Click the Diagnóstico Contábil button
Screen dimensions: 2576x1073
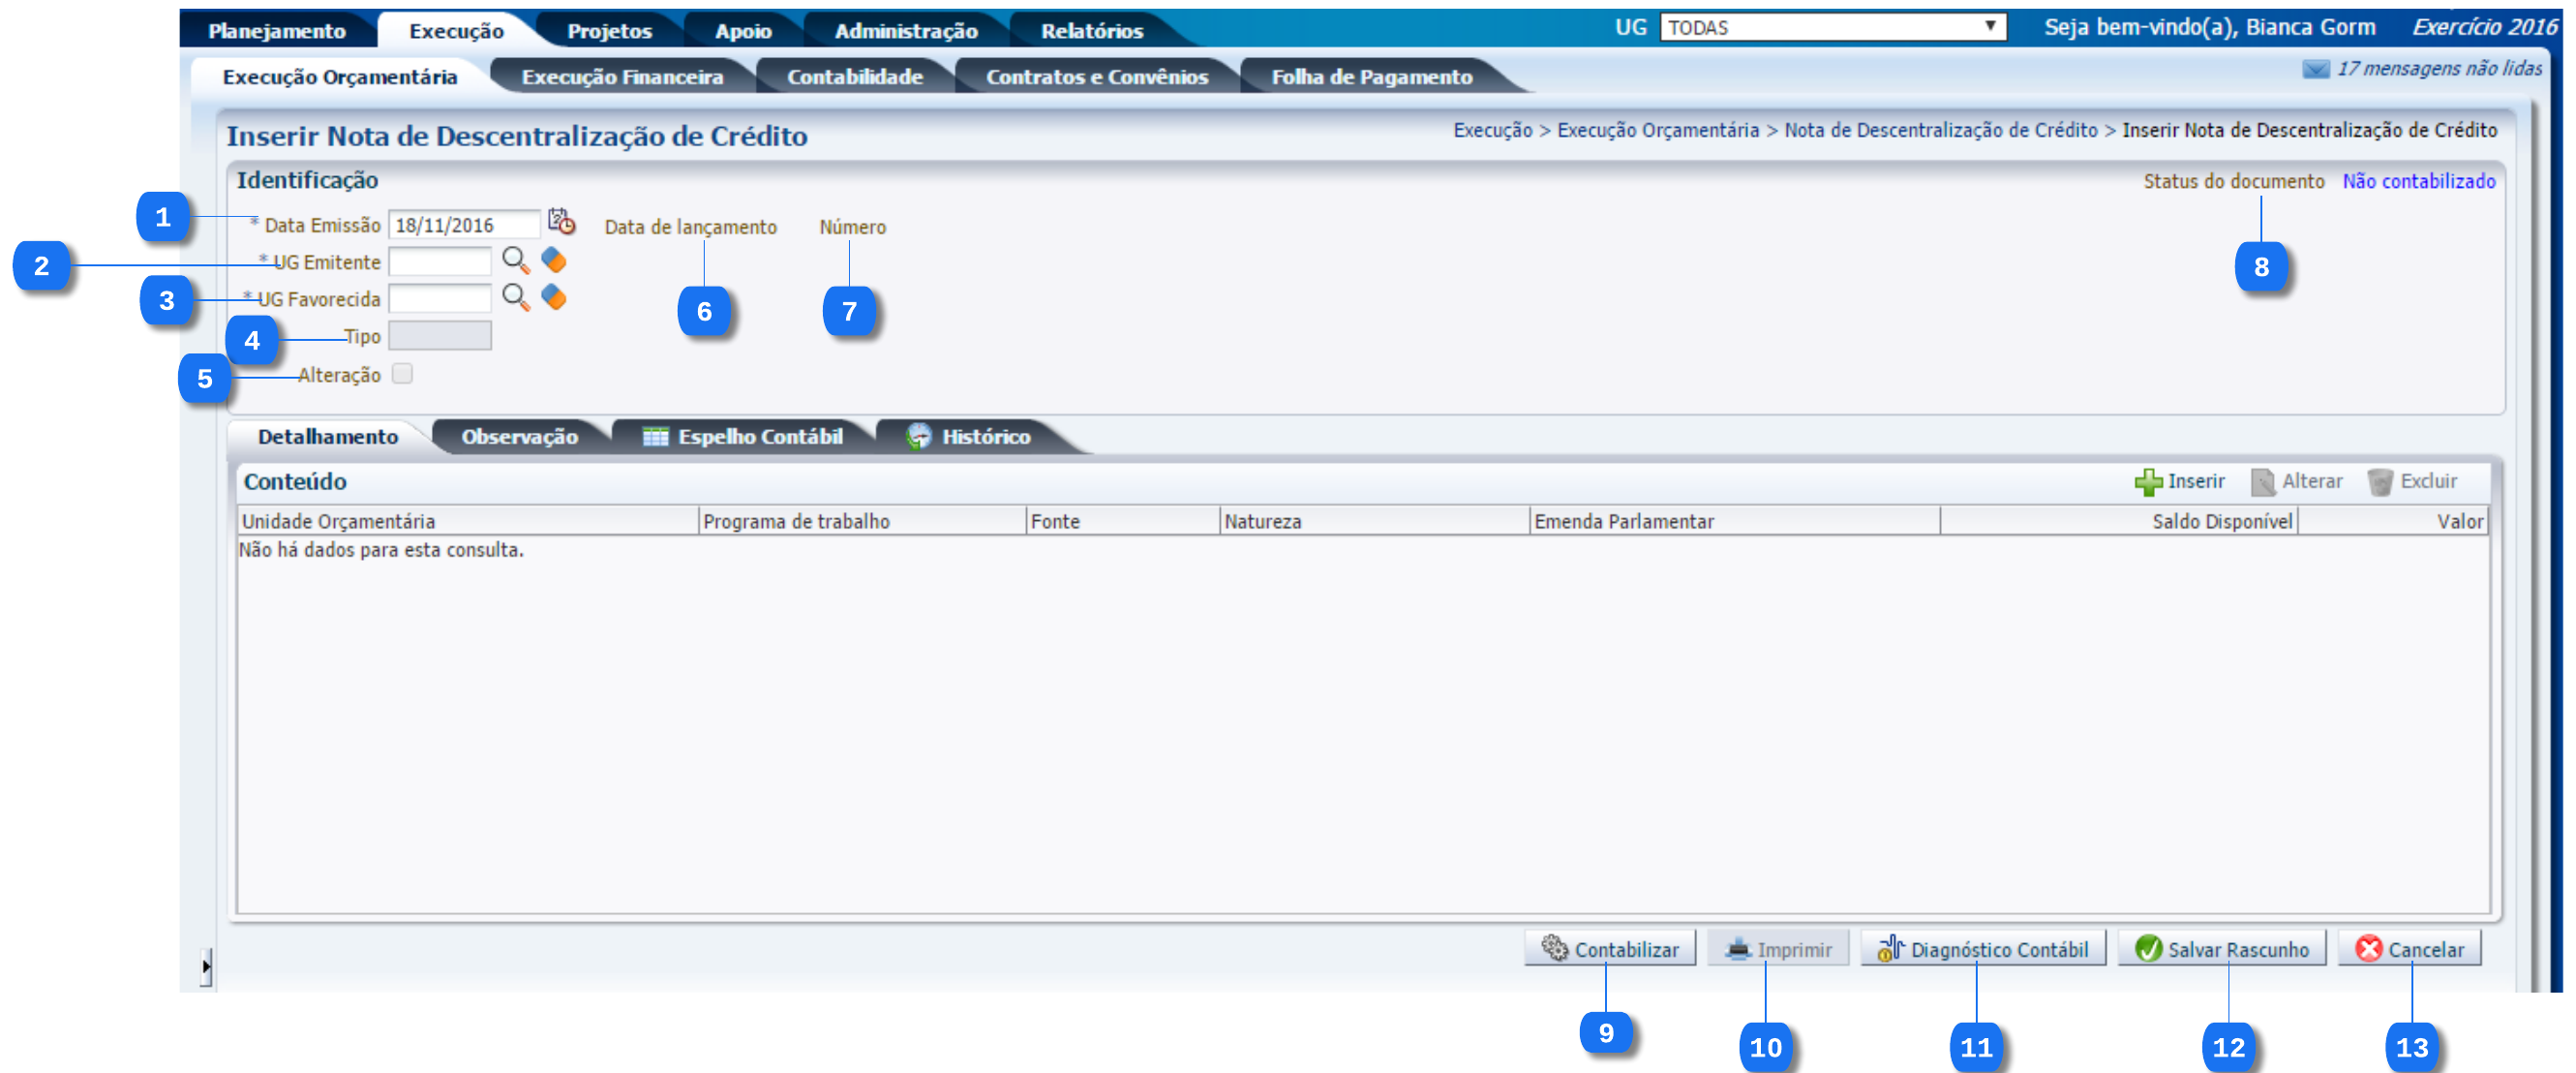coord(1982,949)
